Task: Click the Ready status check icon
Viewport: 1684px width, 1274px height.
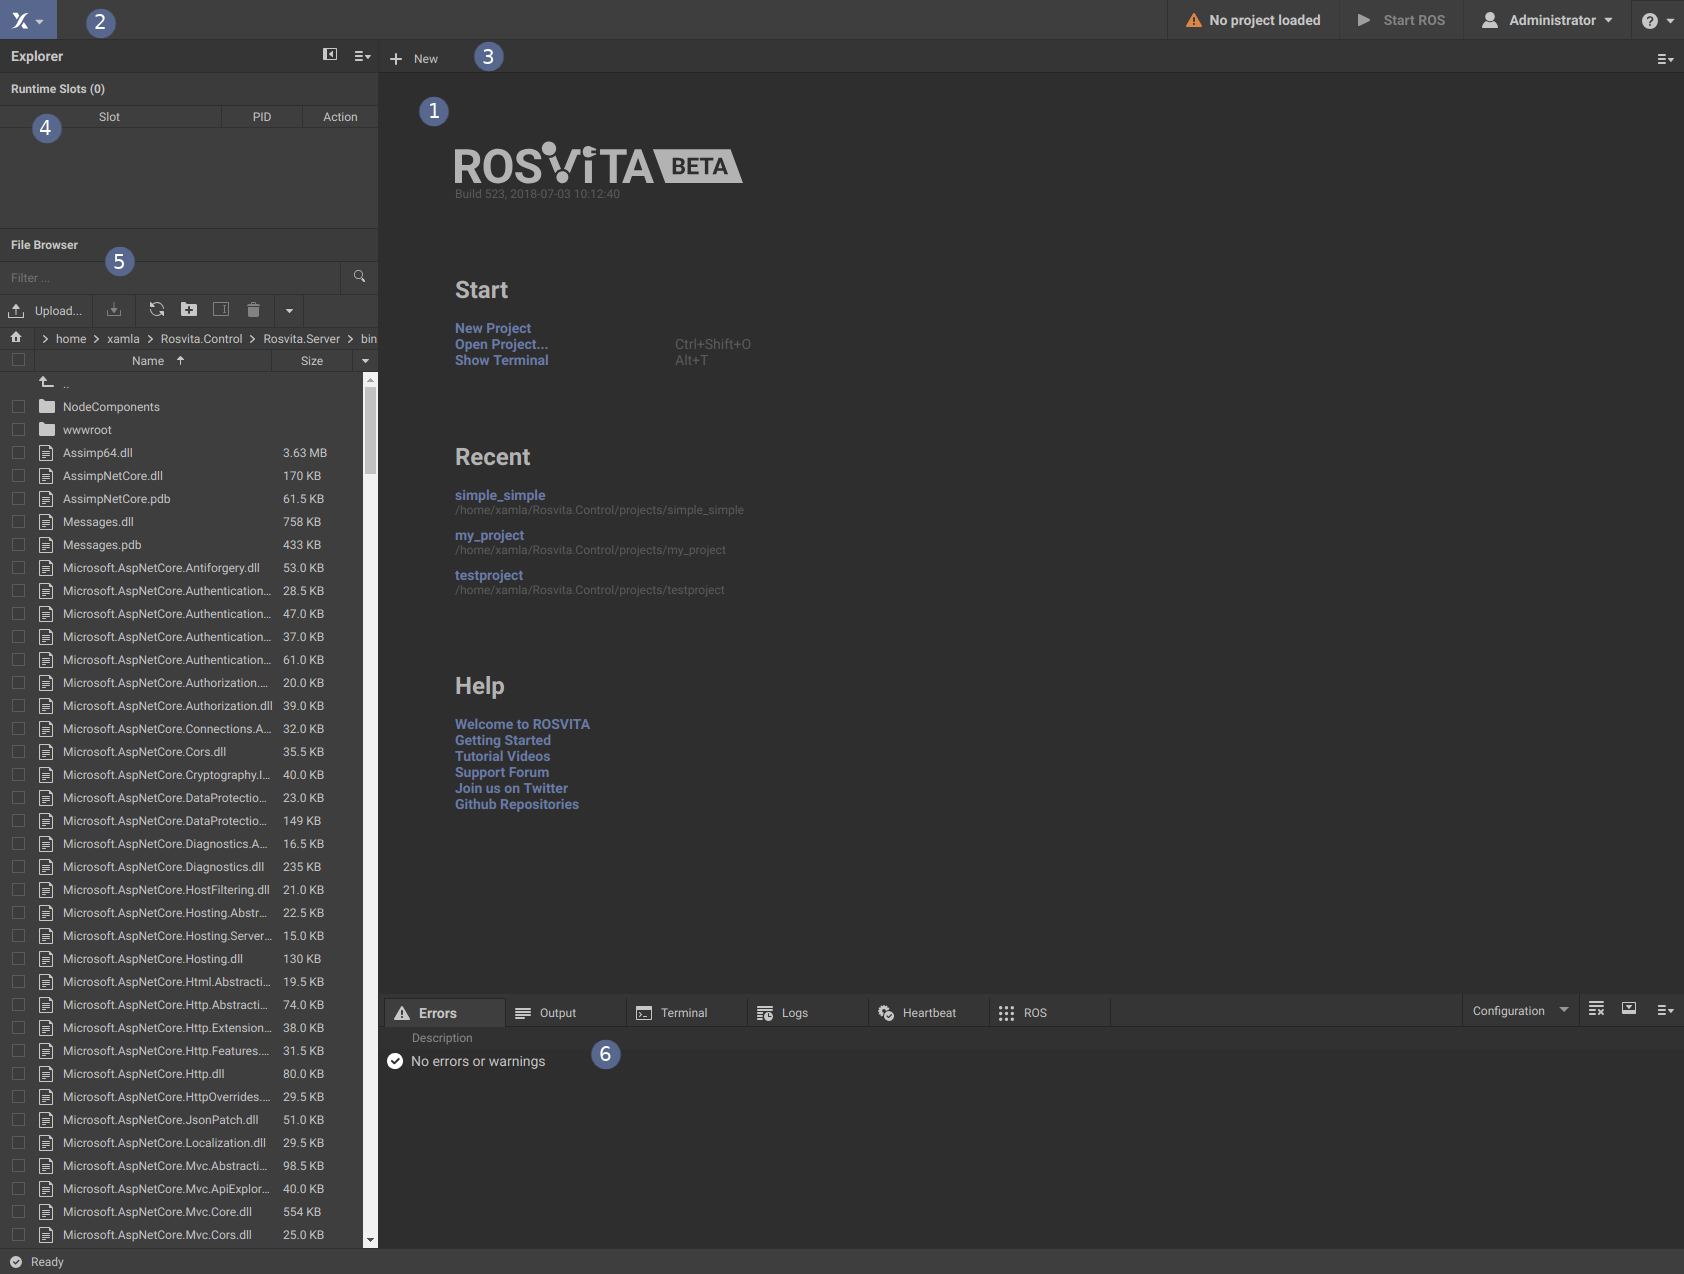Action: coord(16,1262)
